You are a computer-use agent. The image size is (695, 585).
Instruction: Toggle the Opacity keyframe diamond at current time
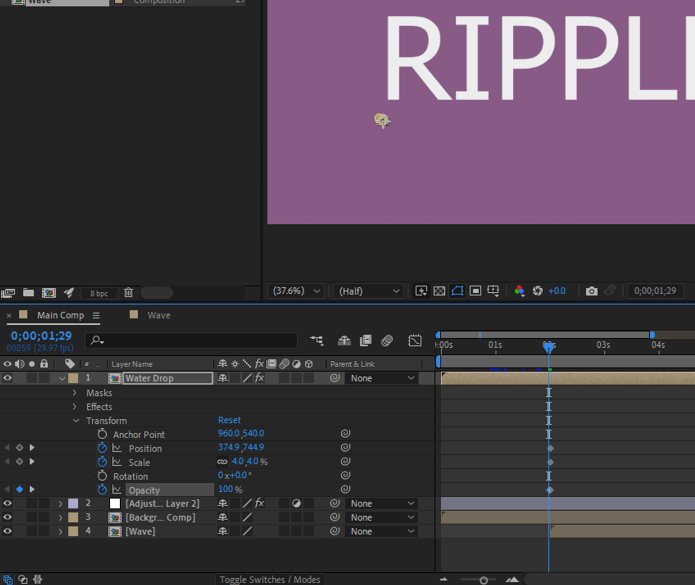click(19, 490)
